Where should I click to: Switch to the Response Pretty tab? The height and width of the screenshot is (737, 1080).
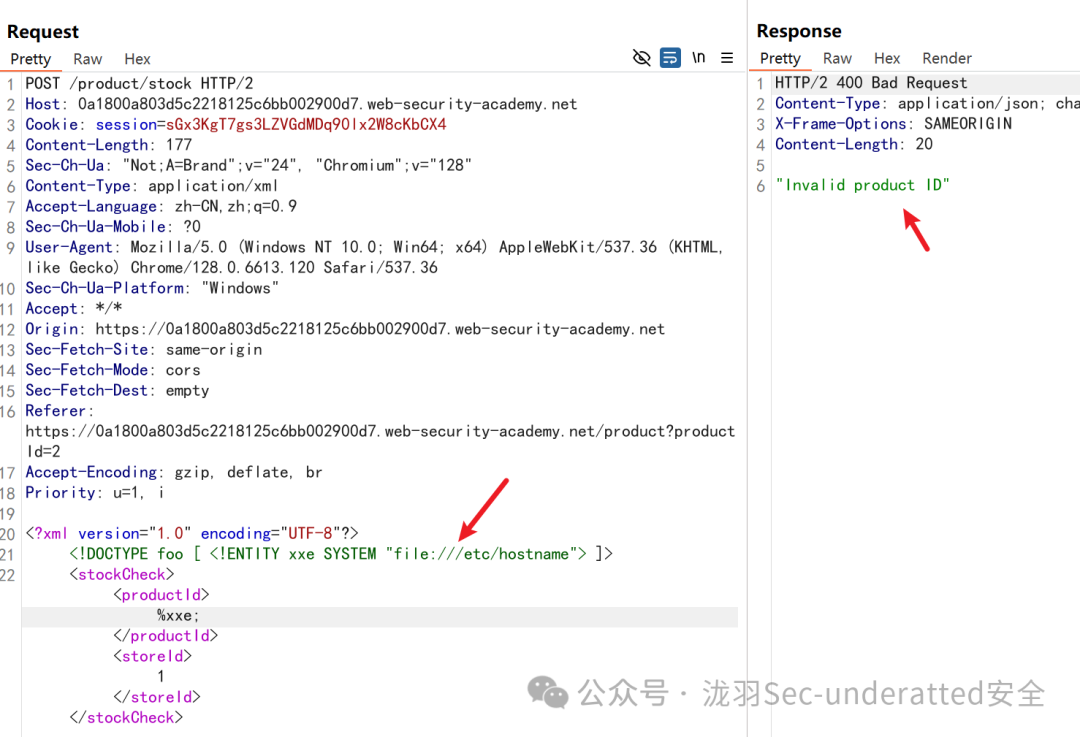(780, 59)
